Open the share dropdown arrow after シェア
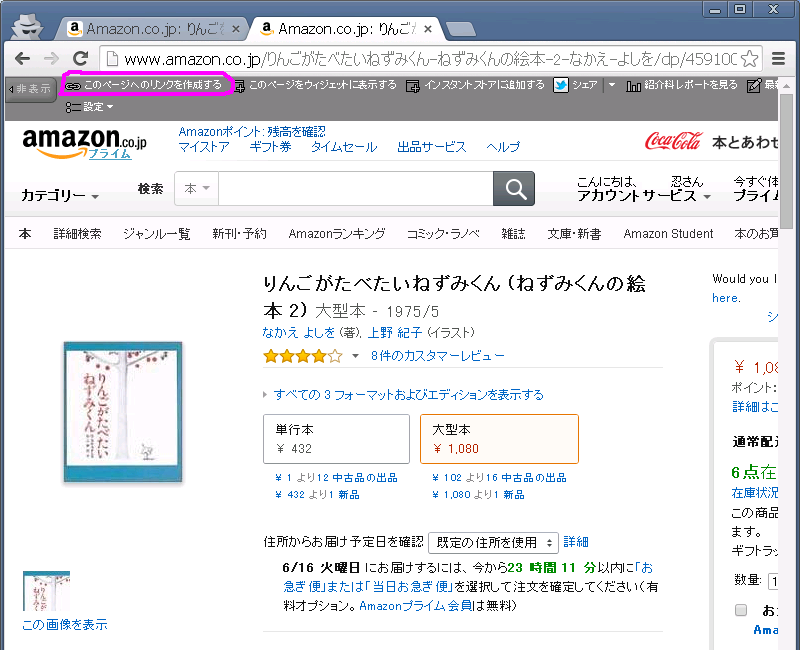Screen dimensions: 800x650 tap(612, 85)
